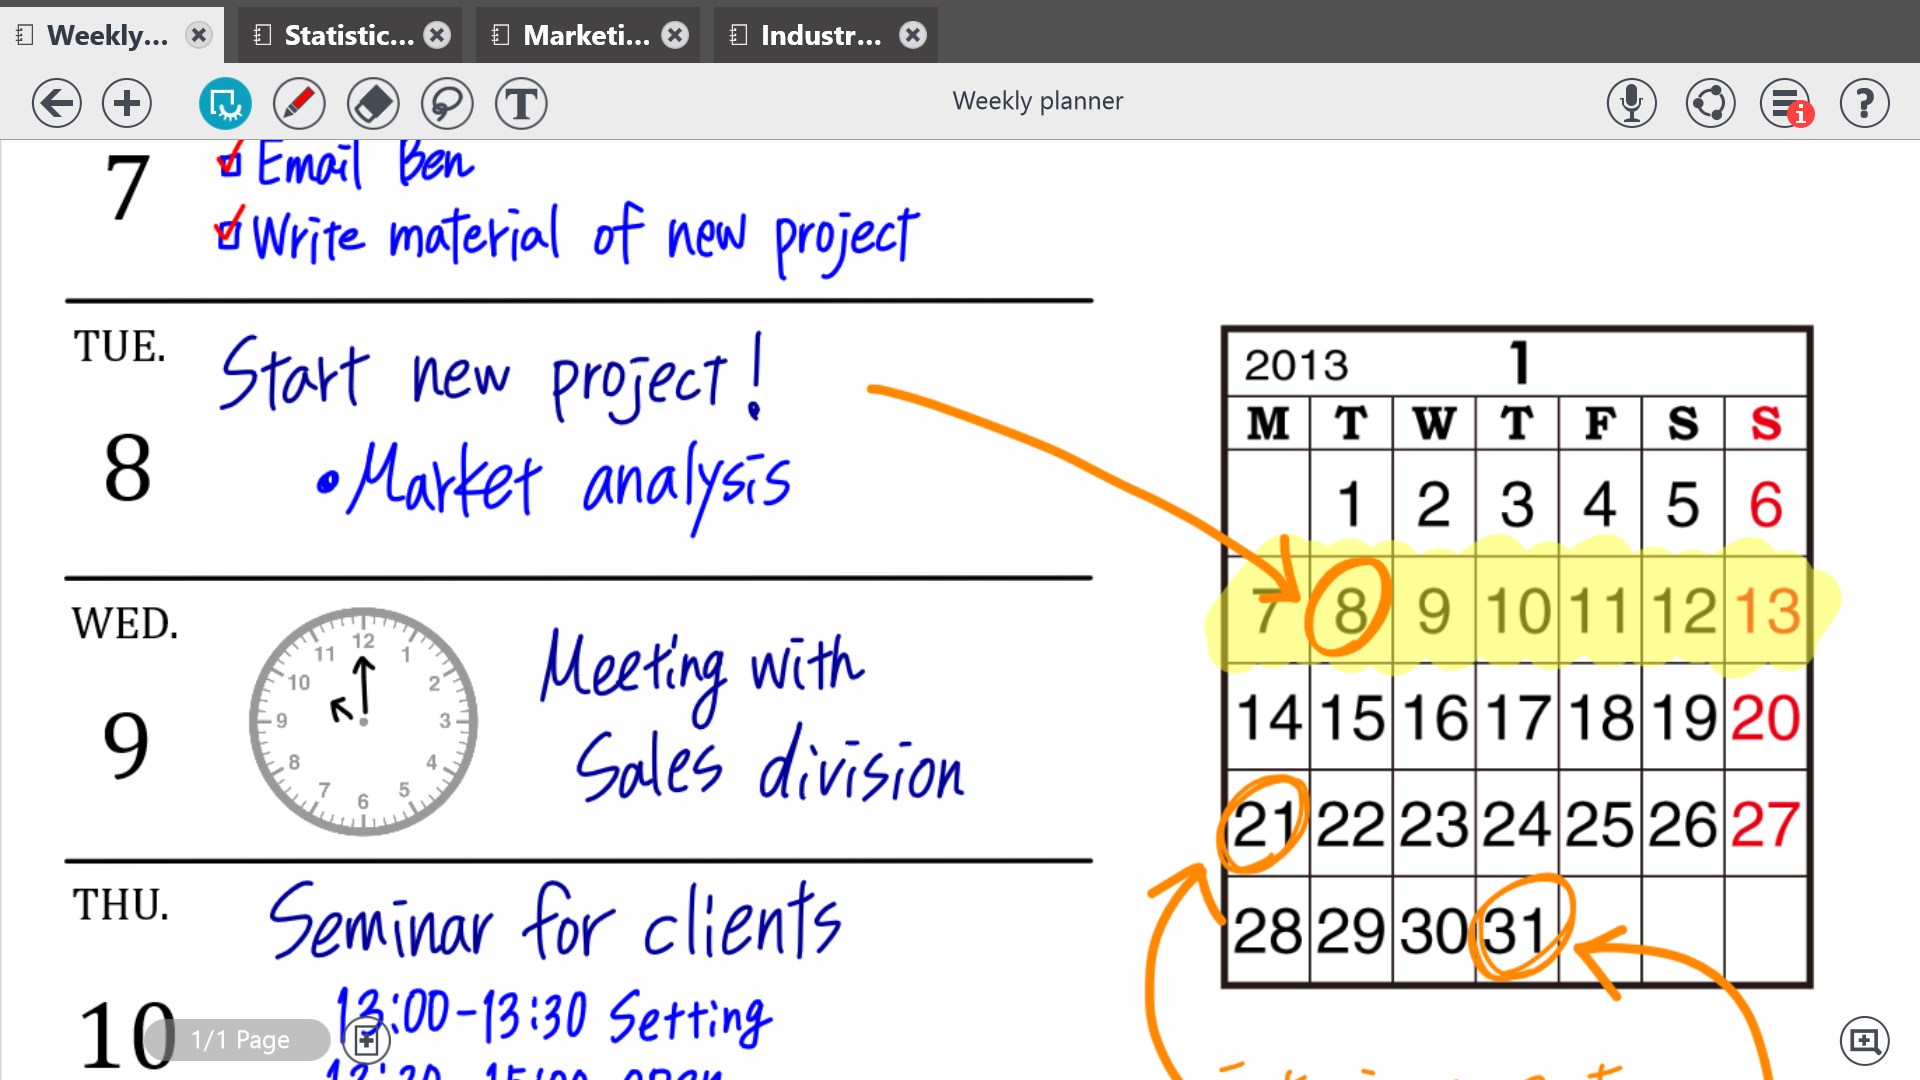Click the 1/1 Page indicator
This screenshot has height=1080, width=1920.
(x=240, y=1040)
